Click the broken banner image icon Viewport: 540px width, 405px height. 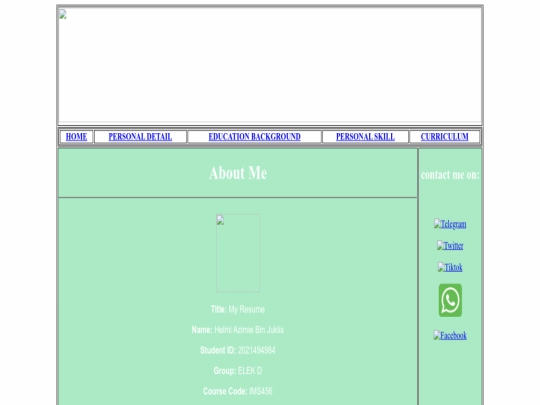pyautogui.click(x=63, y=14)
